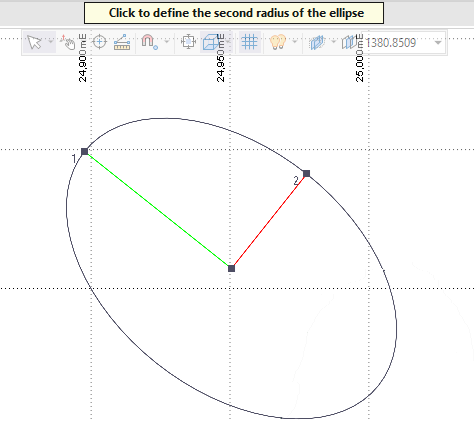Click the slice view icon beside value field
The width and height of the screenshot is (474, 422).
pos(350,42)
